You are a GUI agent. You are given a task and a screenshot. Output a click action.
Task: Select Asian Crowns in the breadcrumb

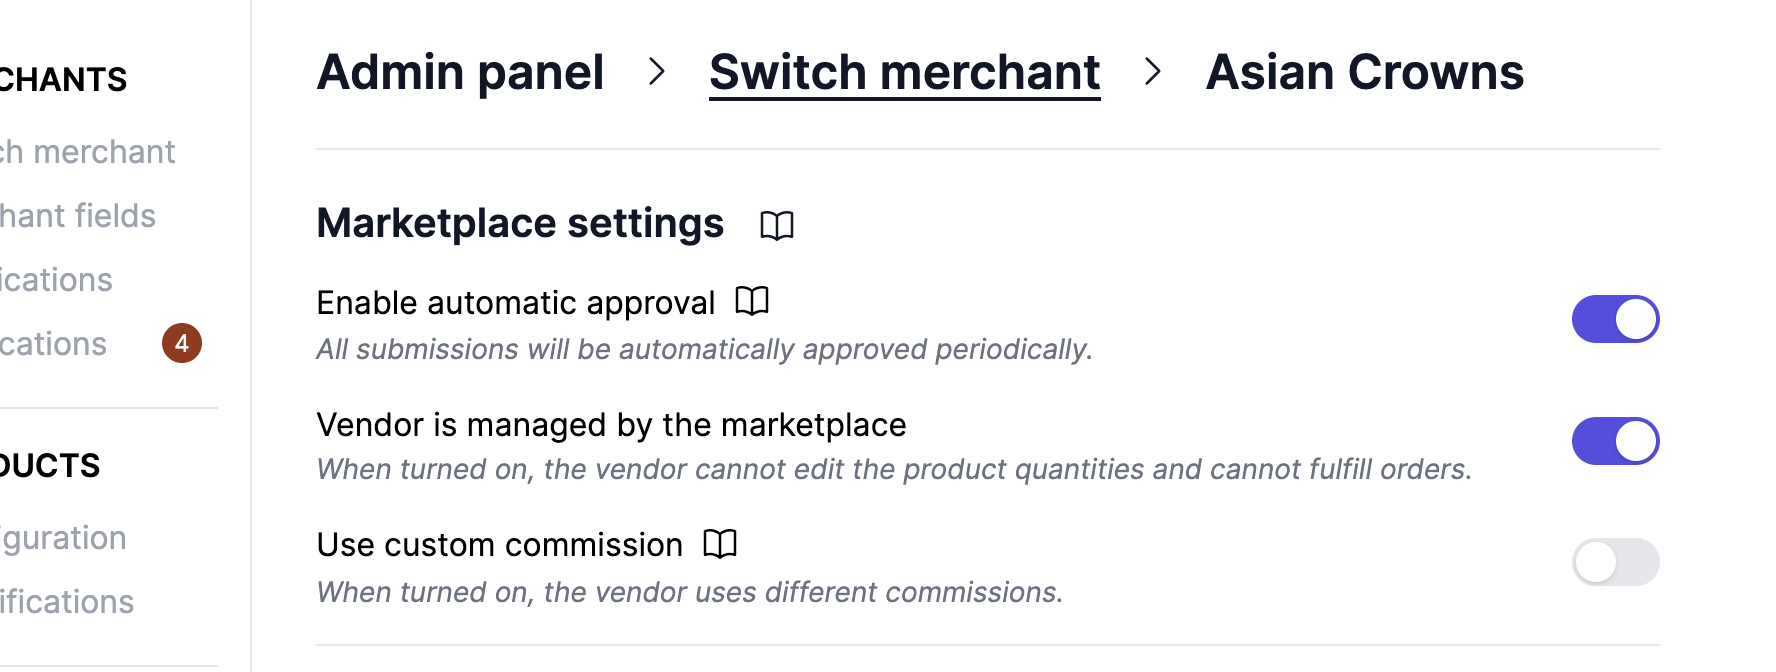click(x=1365, y=71)
